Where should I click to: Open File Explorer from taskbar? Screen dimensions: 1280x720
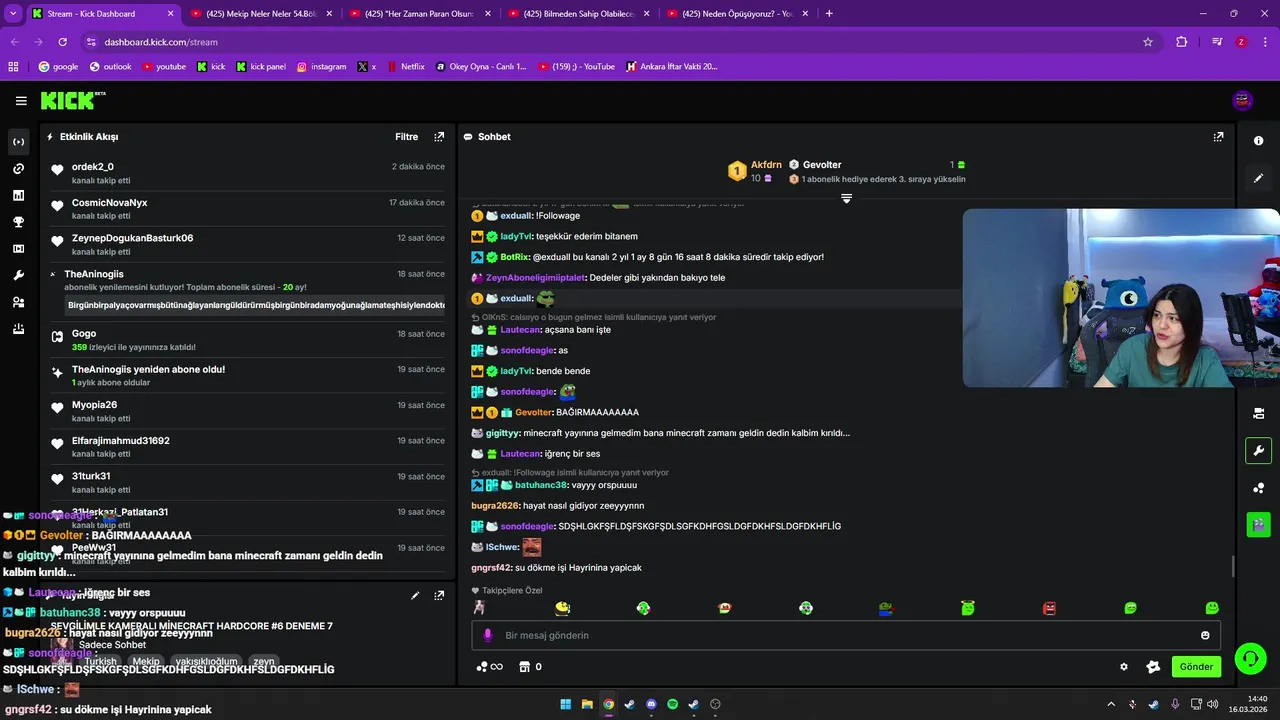click(587, 704)
